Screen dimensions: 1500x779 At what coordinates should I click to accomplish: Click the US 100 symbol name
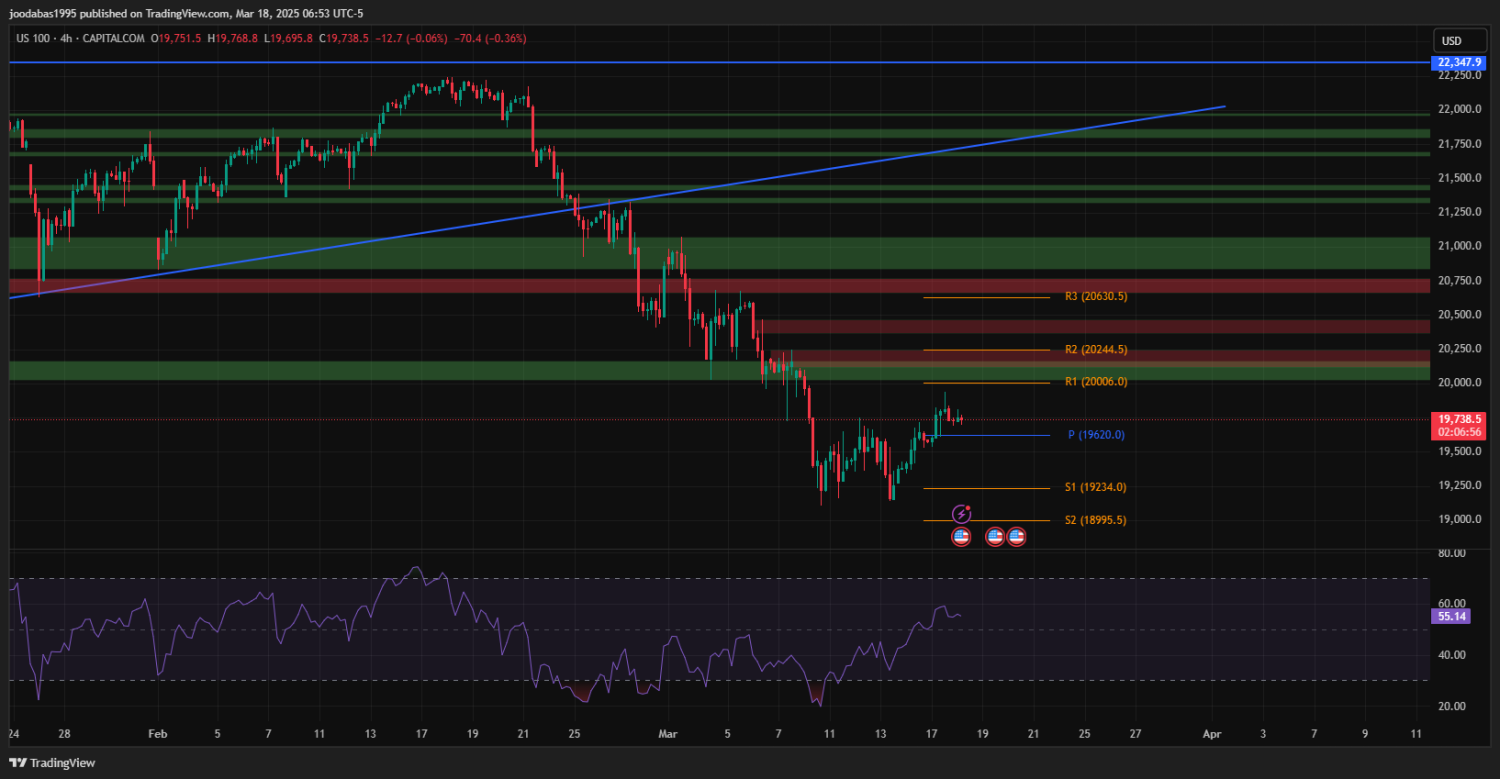click(x=34, y=38)
